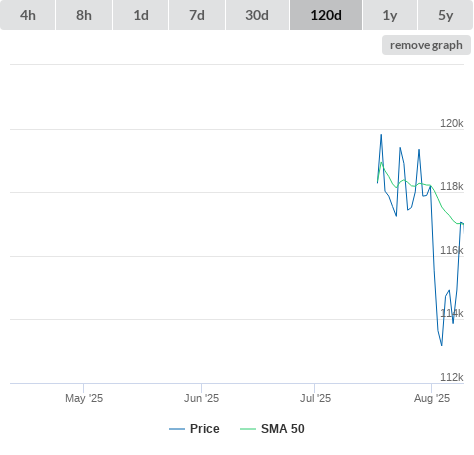
Task: Choose the 1d range tab
Action: [x=141, y=15]
